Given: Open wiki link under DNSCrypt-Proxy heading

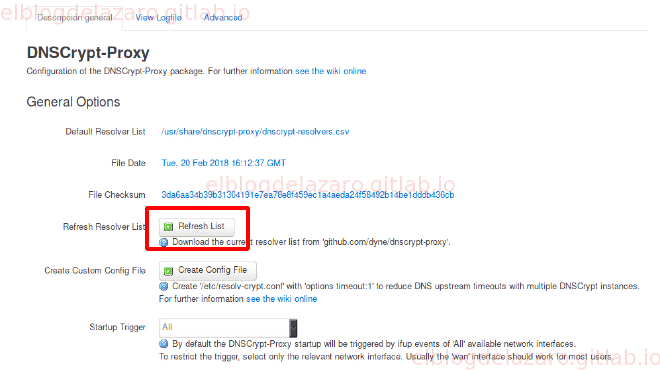Looking at the screenshot, I should 330,71.
